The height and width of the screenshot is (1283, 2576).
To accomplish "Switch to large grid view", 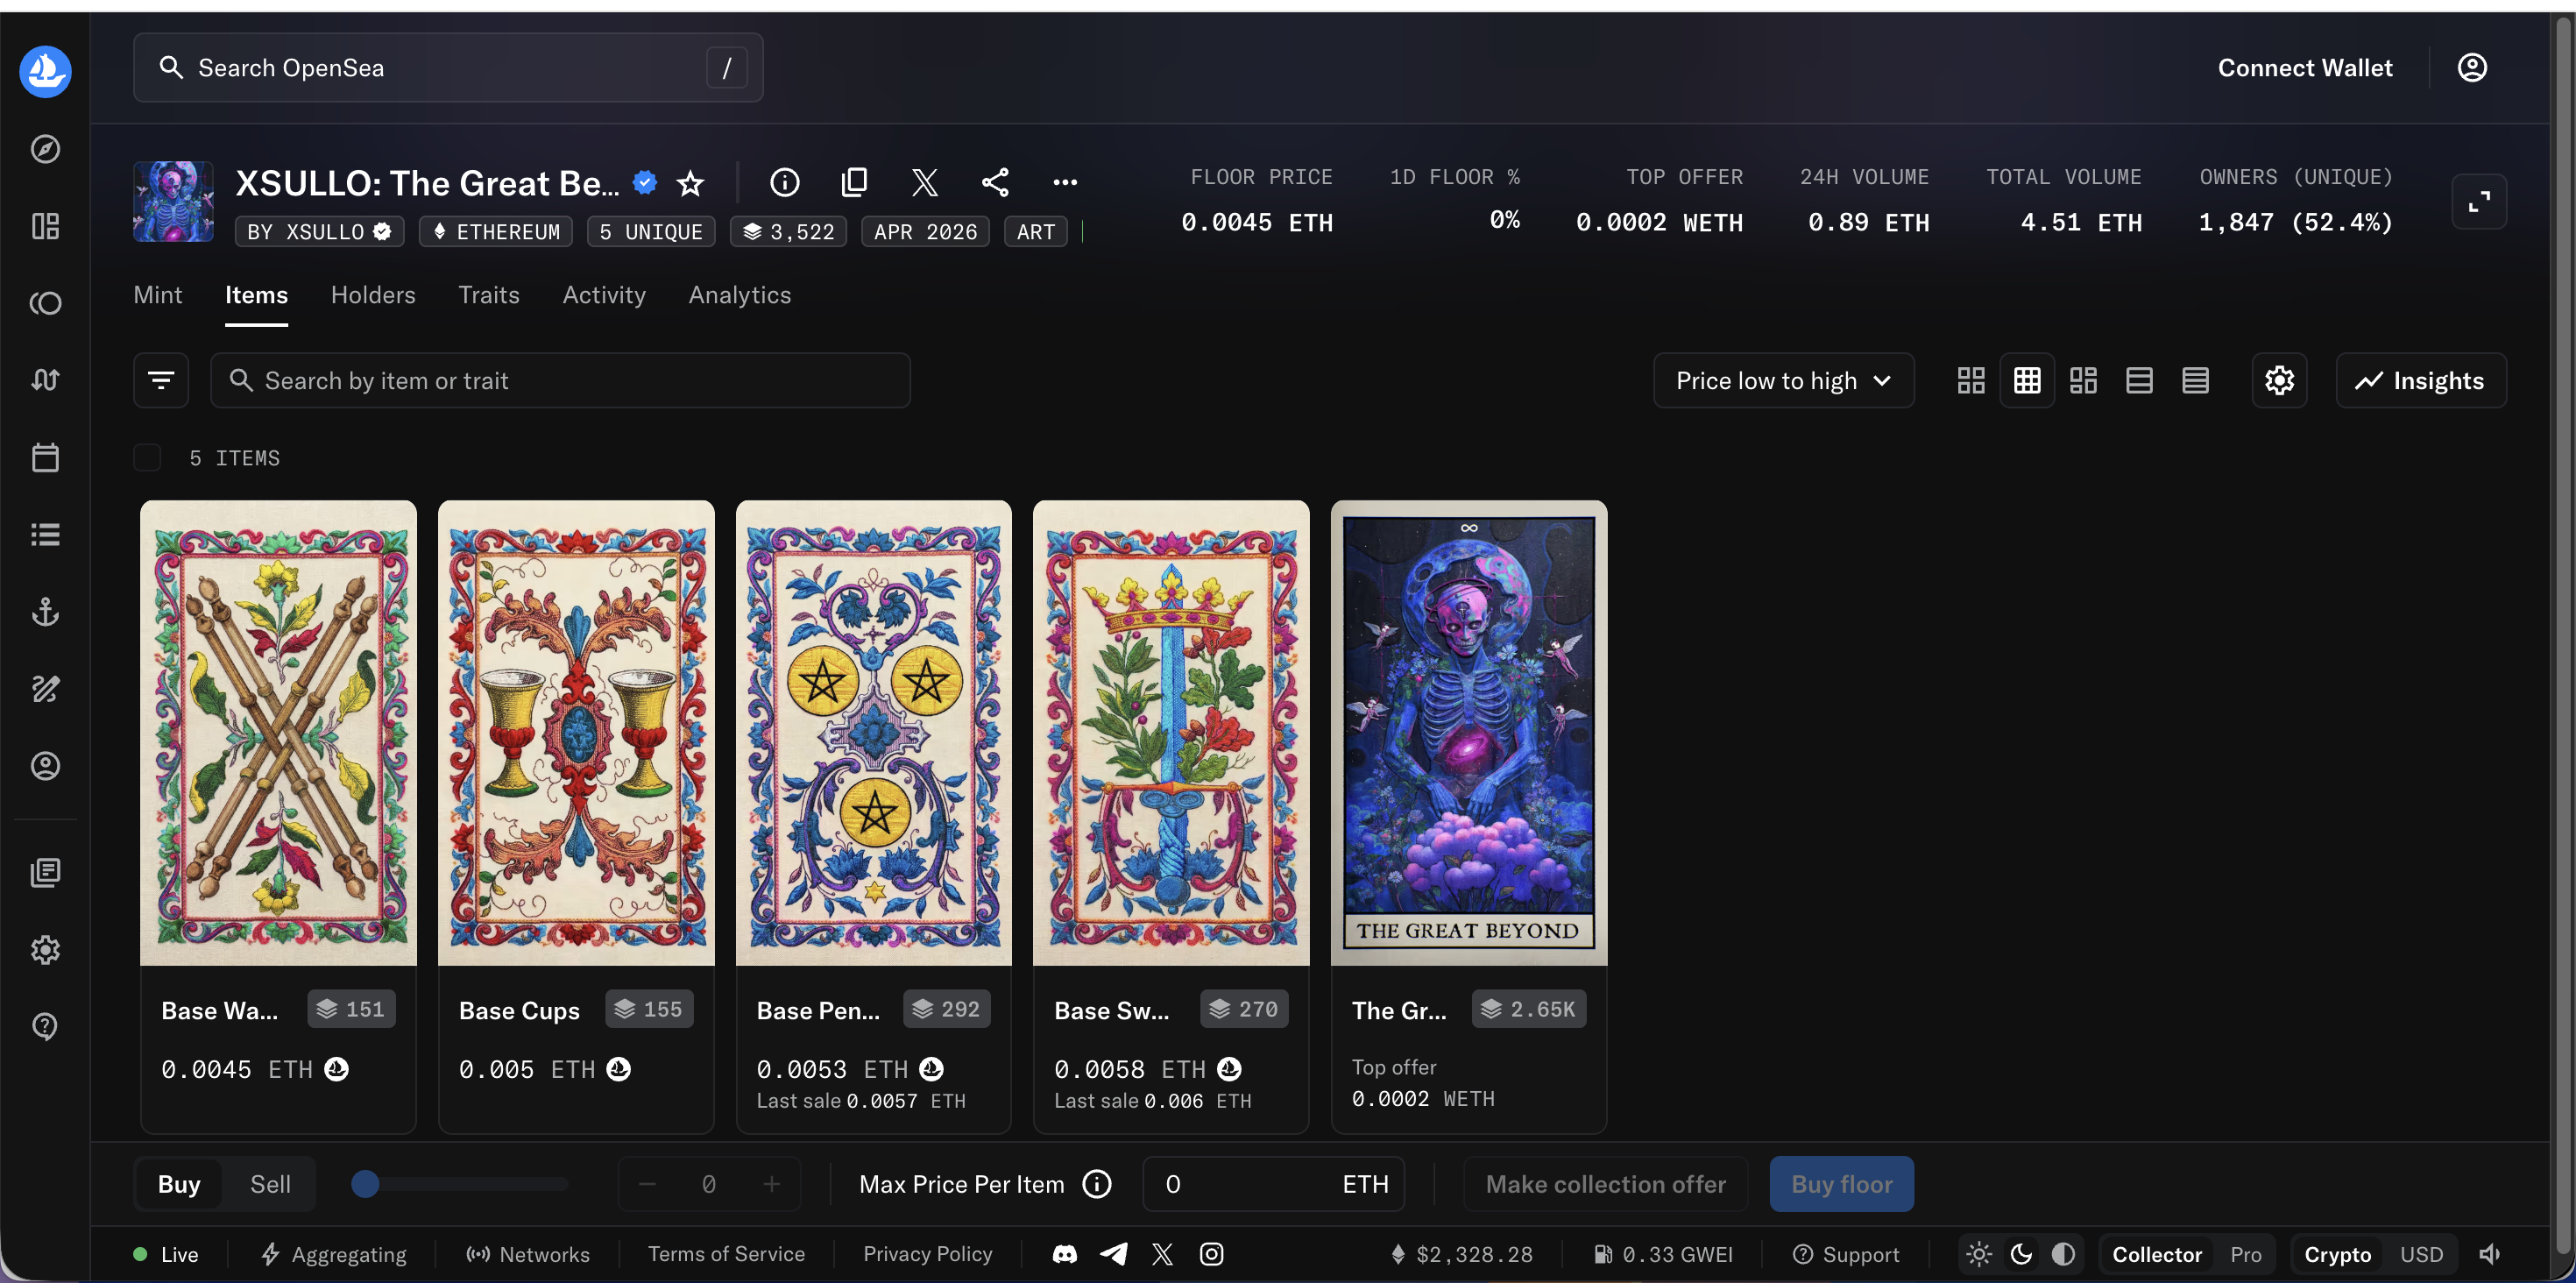I will click(1971, 380).
